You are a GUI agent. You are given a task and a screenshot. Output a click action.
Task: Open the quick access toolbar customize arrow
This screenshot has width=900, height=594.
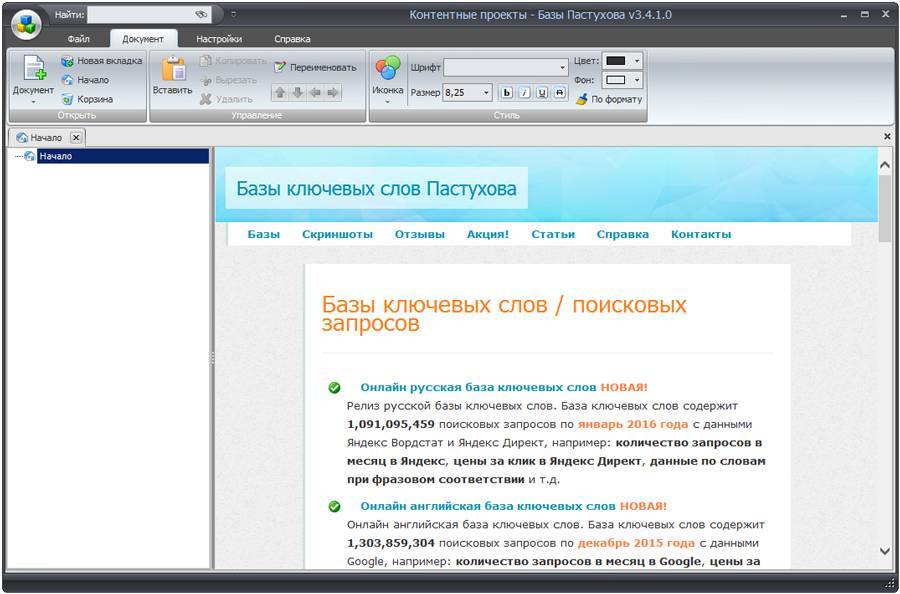pyautogui.click(x=233, y=14)
